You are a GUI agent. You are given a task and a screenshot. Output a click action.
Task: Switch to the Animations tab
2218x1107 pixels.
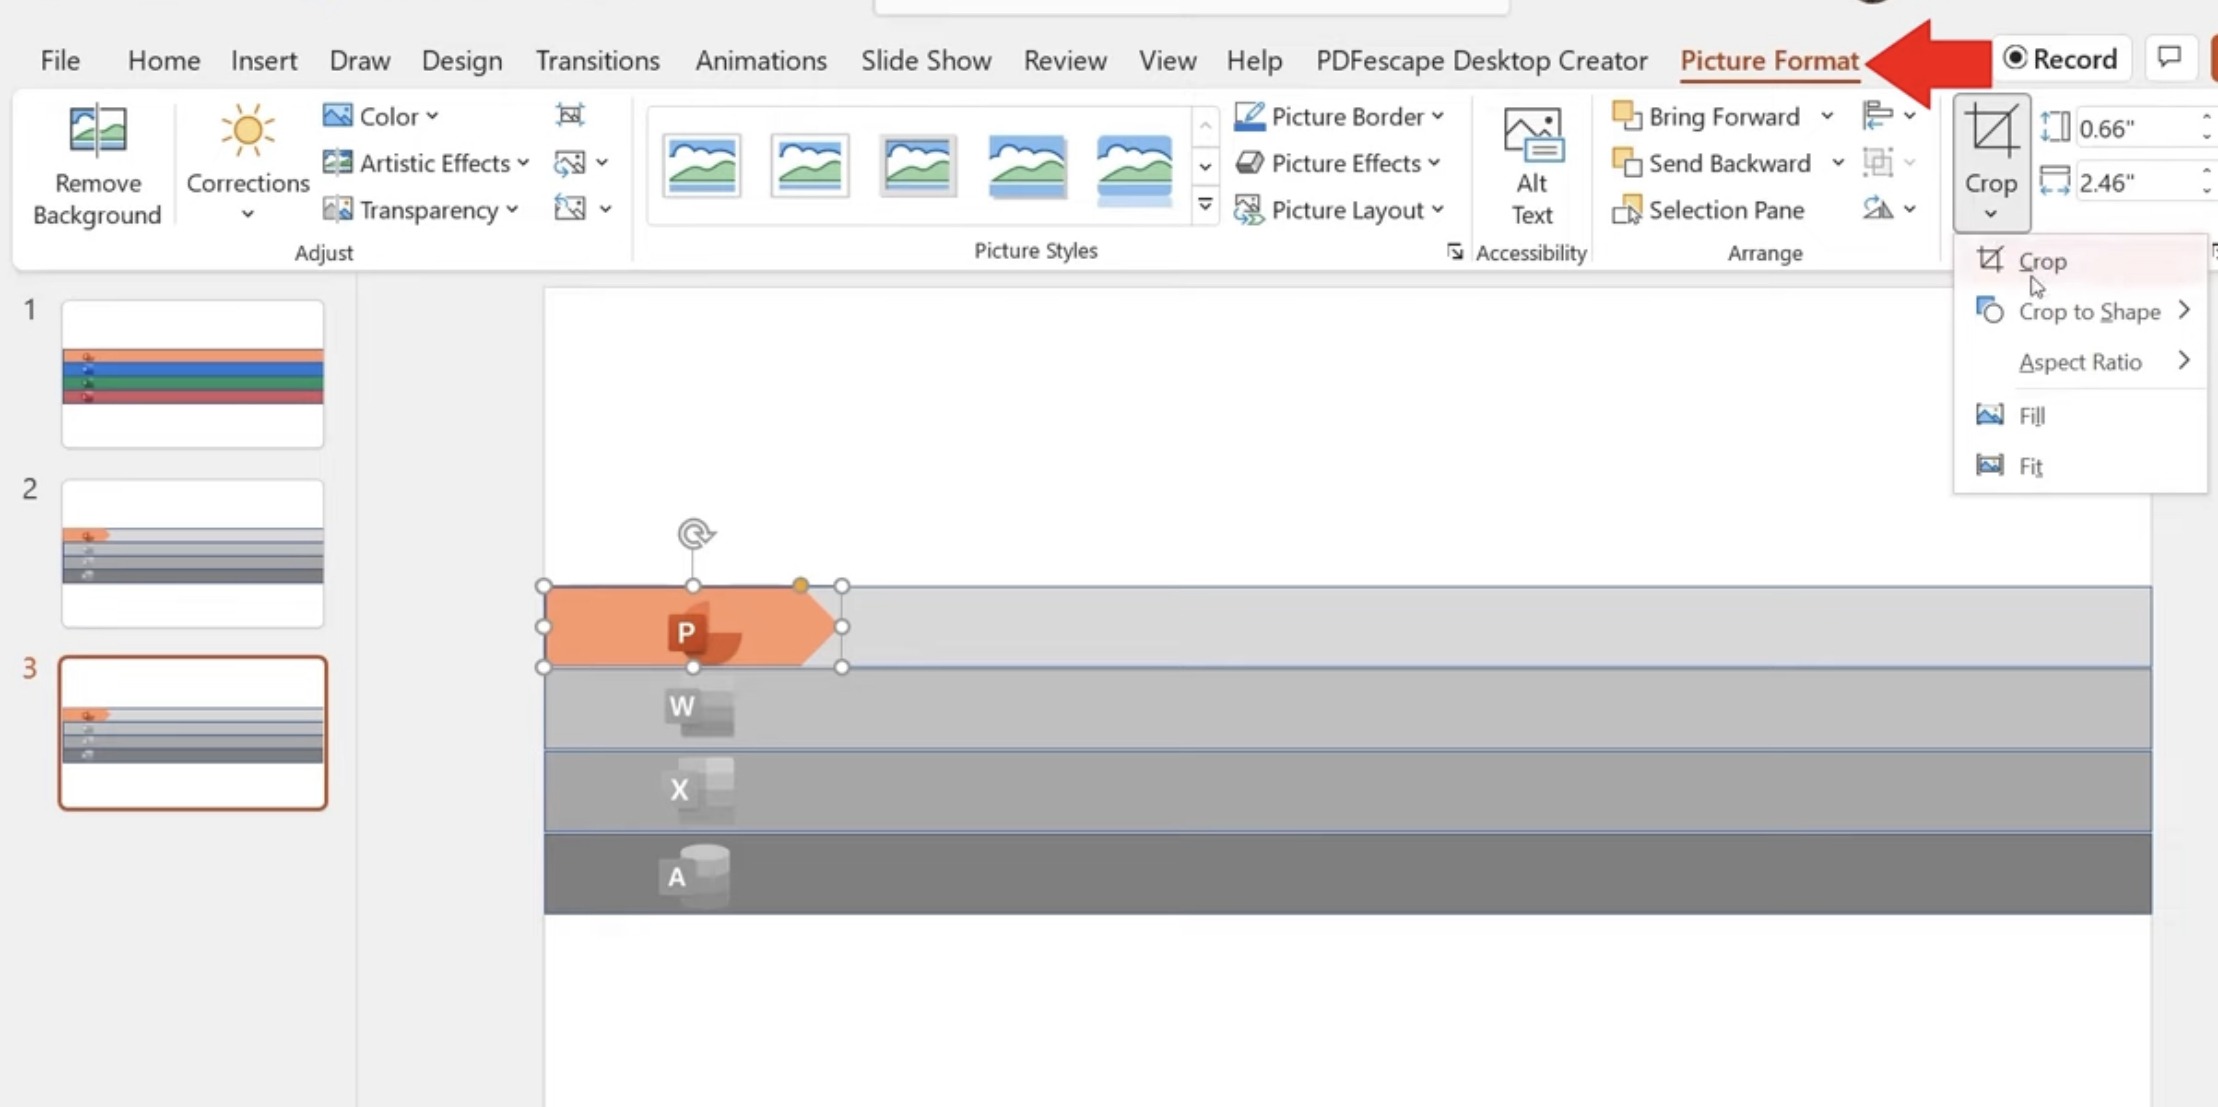[x=761, y=60]
